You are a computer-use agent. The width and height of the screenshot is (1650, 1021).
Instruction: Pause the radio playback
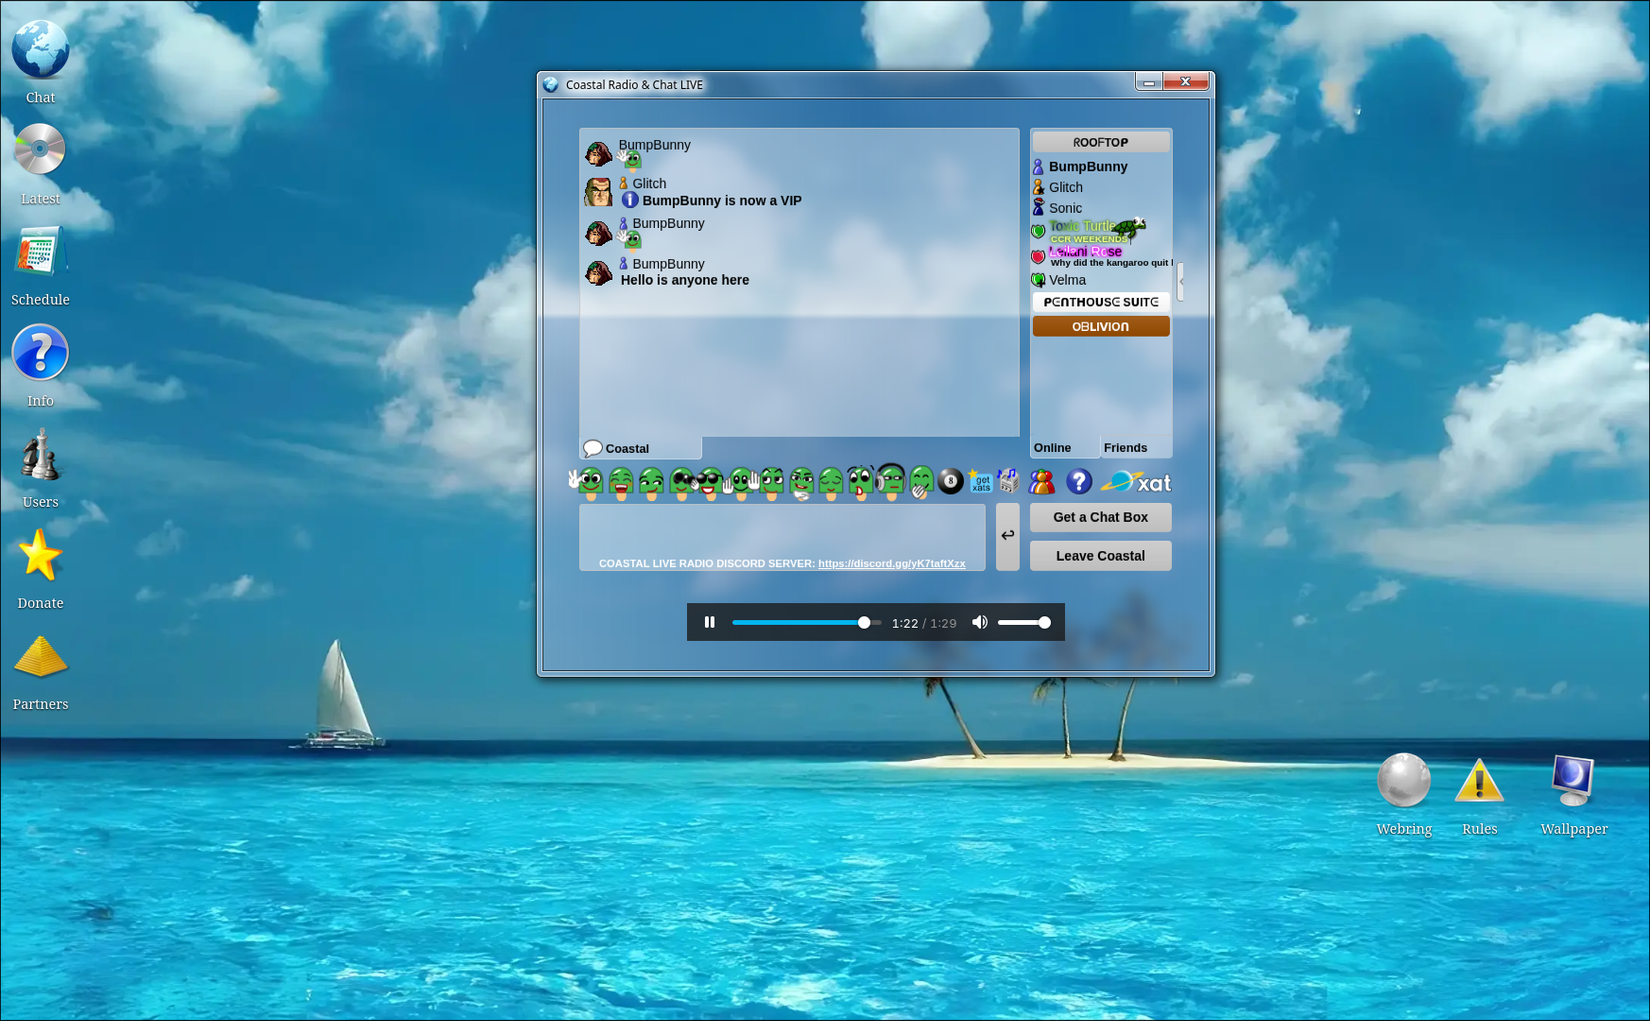(x=710, y=622)
